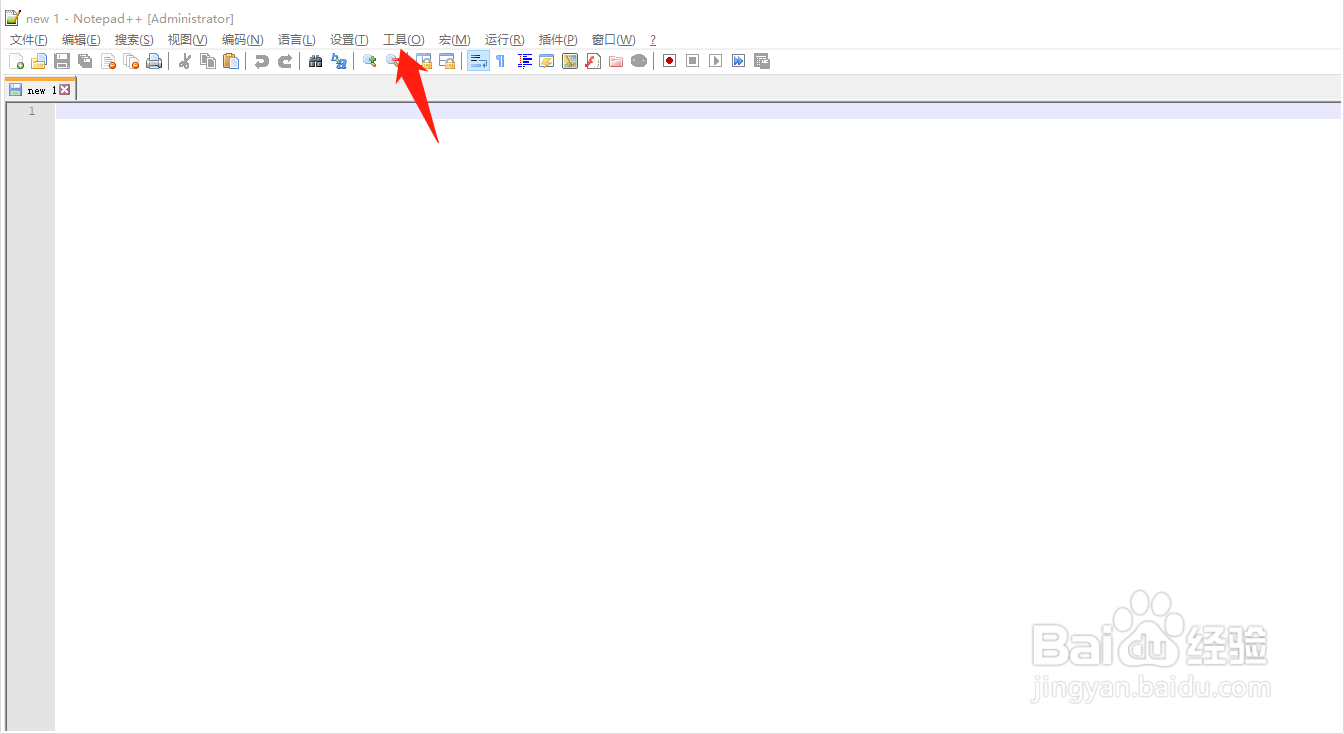Viewport: 1344px width, 734px height.
Task: Run macro multiple times icon
Action: (x=739, y=61)
